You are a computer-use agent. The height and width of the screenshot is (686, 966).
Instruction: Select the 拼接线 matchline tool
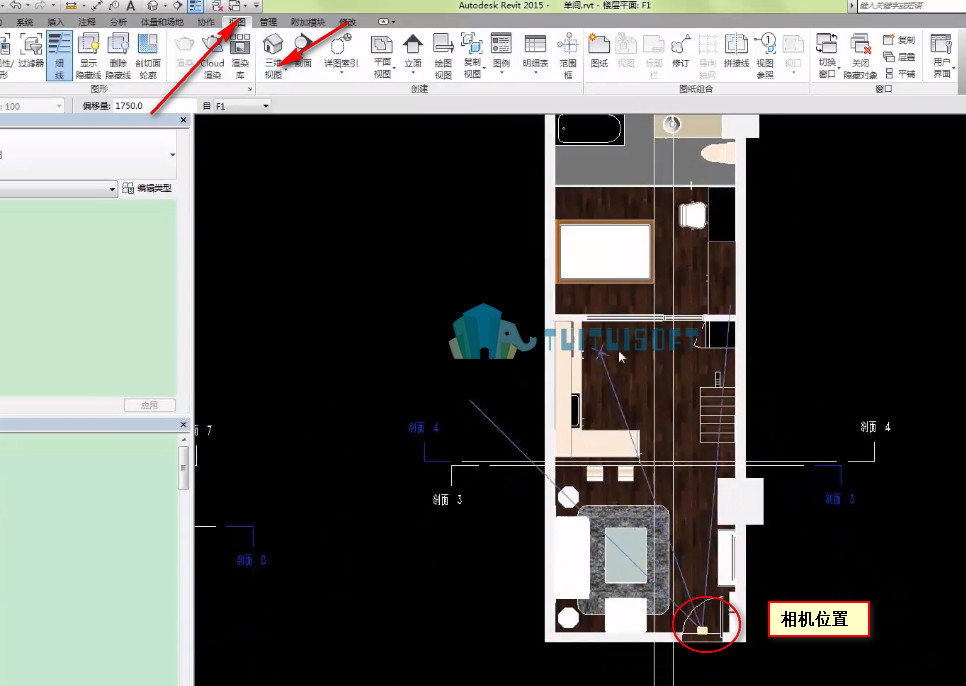pos(736,50)
